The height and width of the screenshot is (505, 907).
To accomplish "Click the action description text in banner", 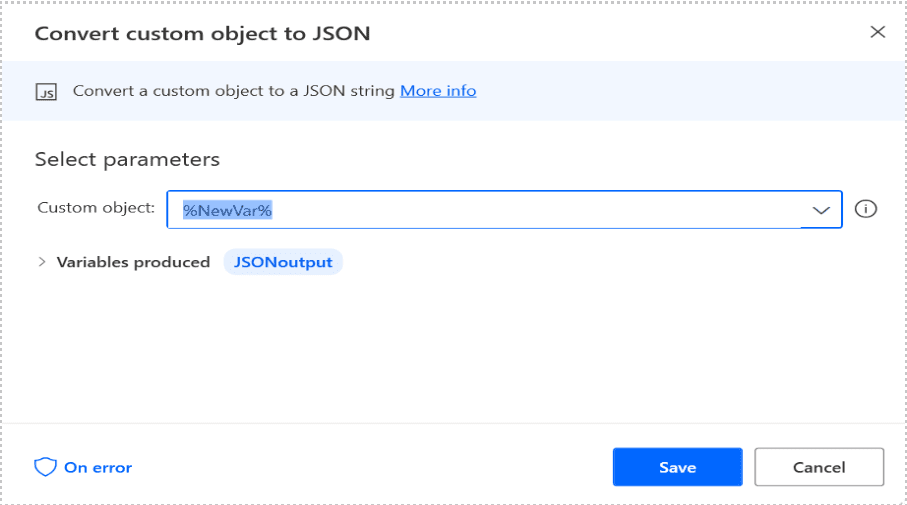I will point(235,91).
